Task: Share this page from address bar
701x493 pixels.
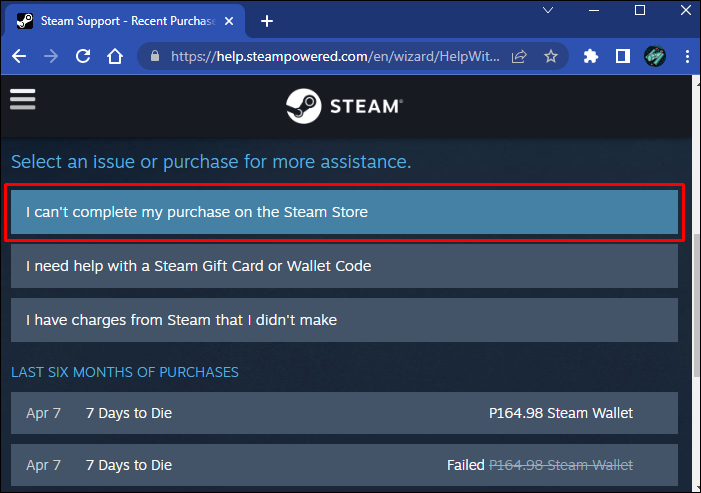Action: point(519,57)
